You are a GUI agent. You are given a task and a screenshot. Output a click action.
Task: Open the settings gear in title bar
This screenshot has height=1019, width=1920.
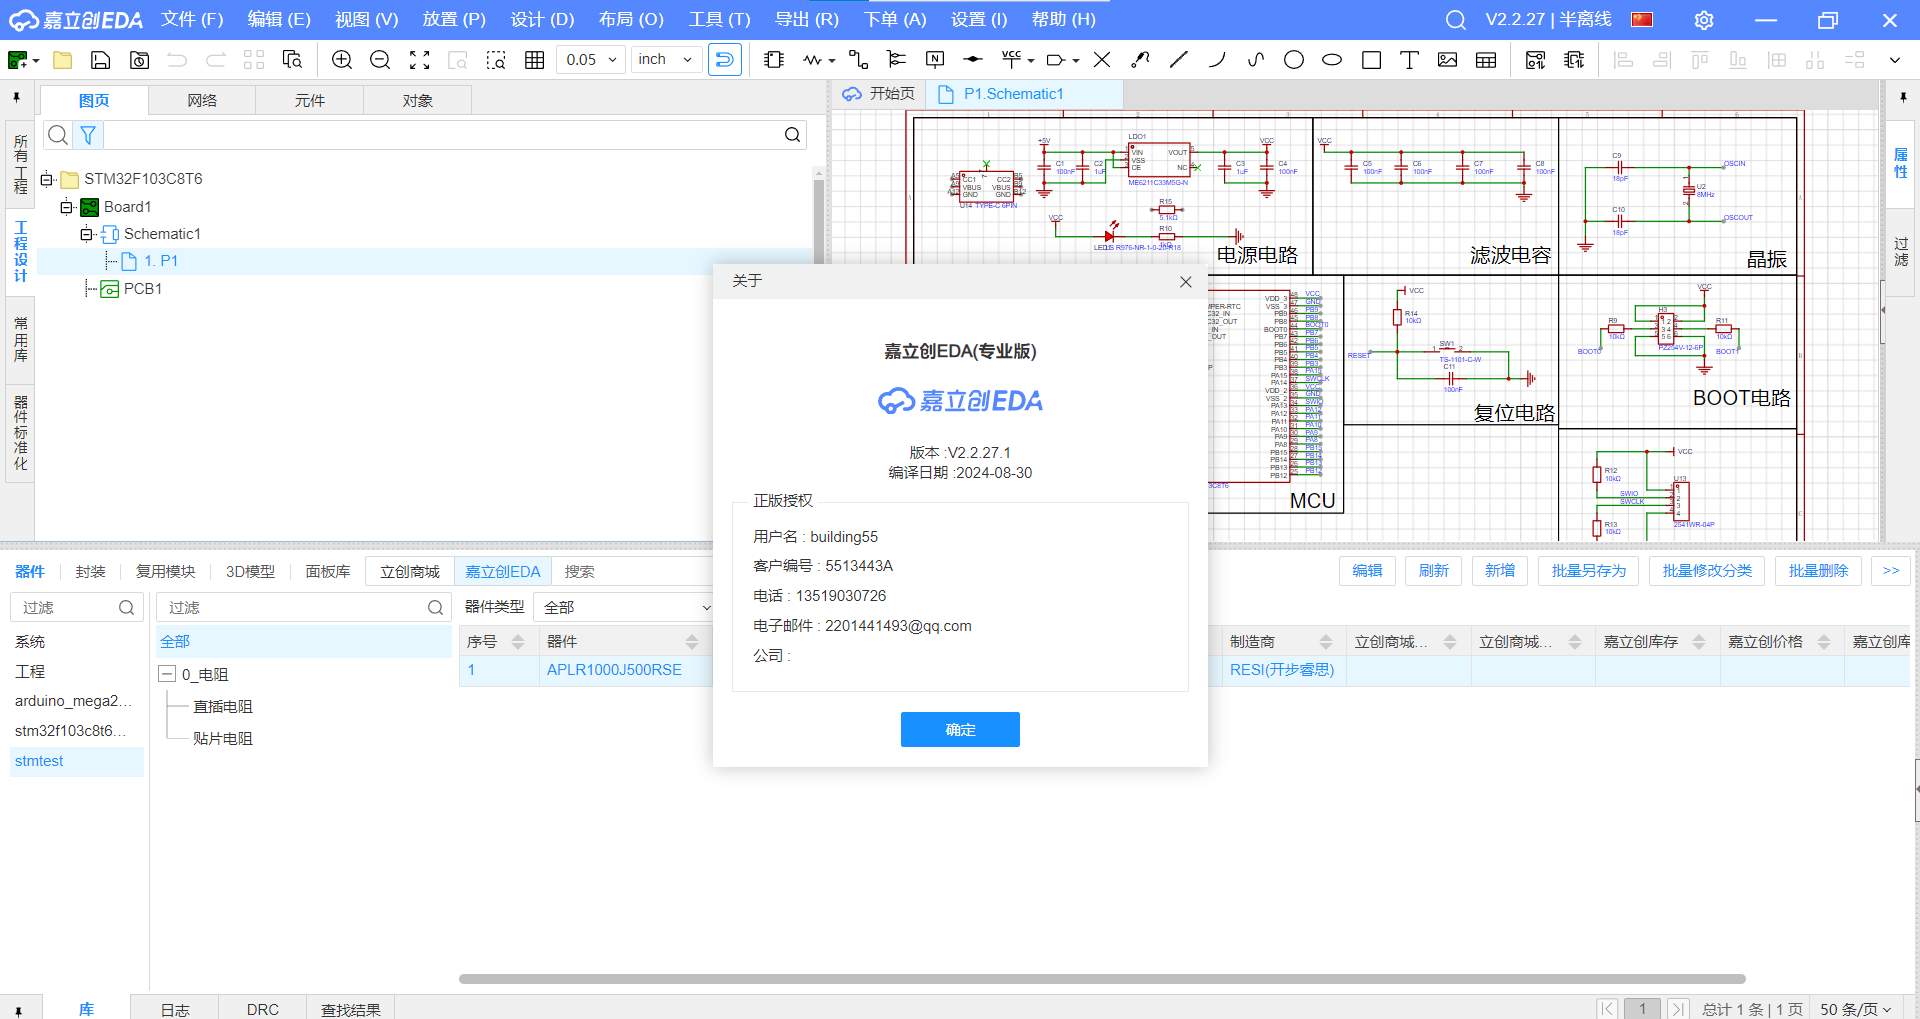[1704, 20]
